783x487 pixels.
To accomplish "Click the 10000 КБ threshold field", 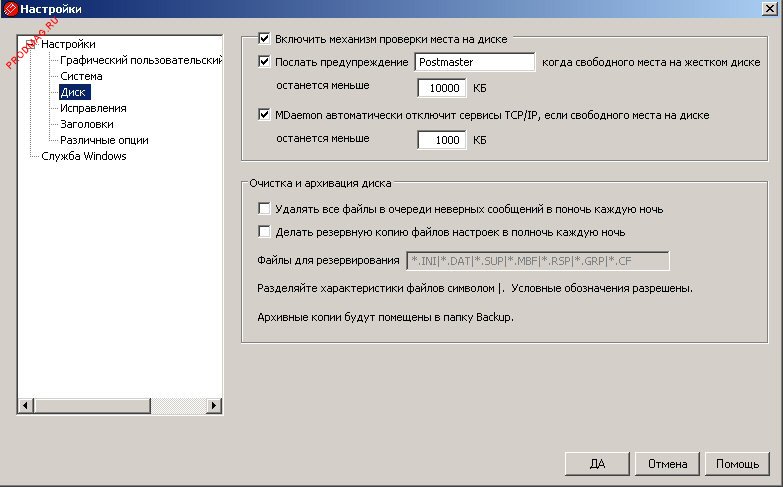I will coord(440,88).
